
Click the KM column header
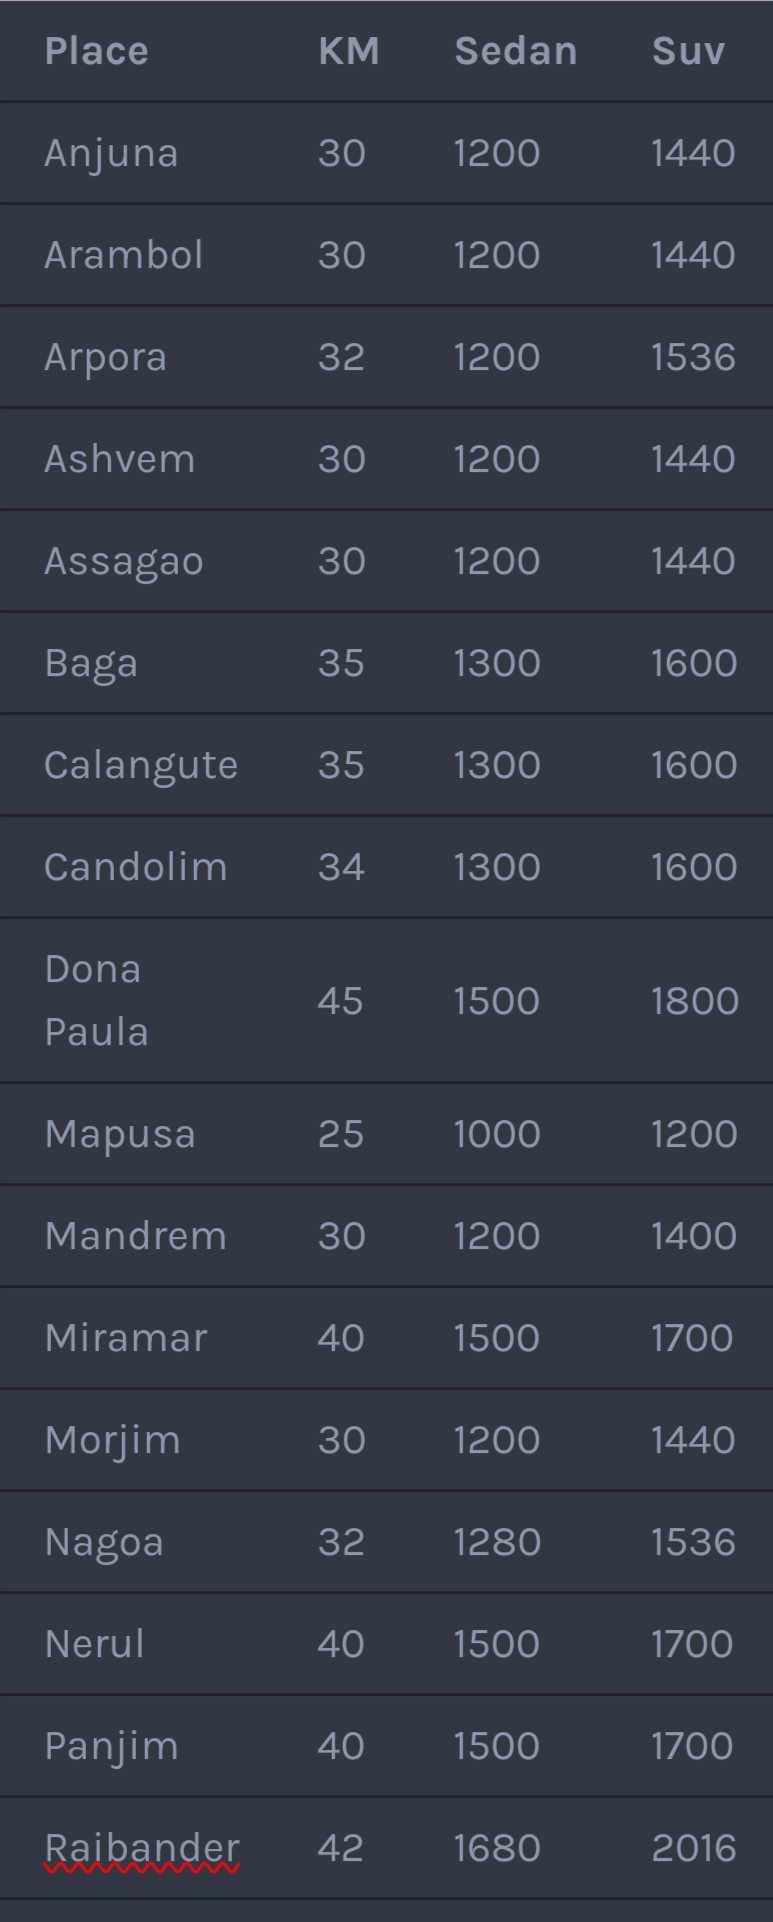pyautogui.click(x=349, y=51)
